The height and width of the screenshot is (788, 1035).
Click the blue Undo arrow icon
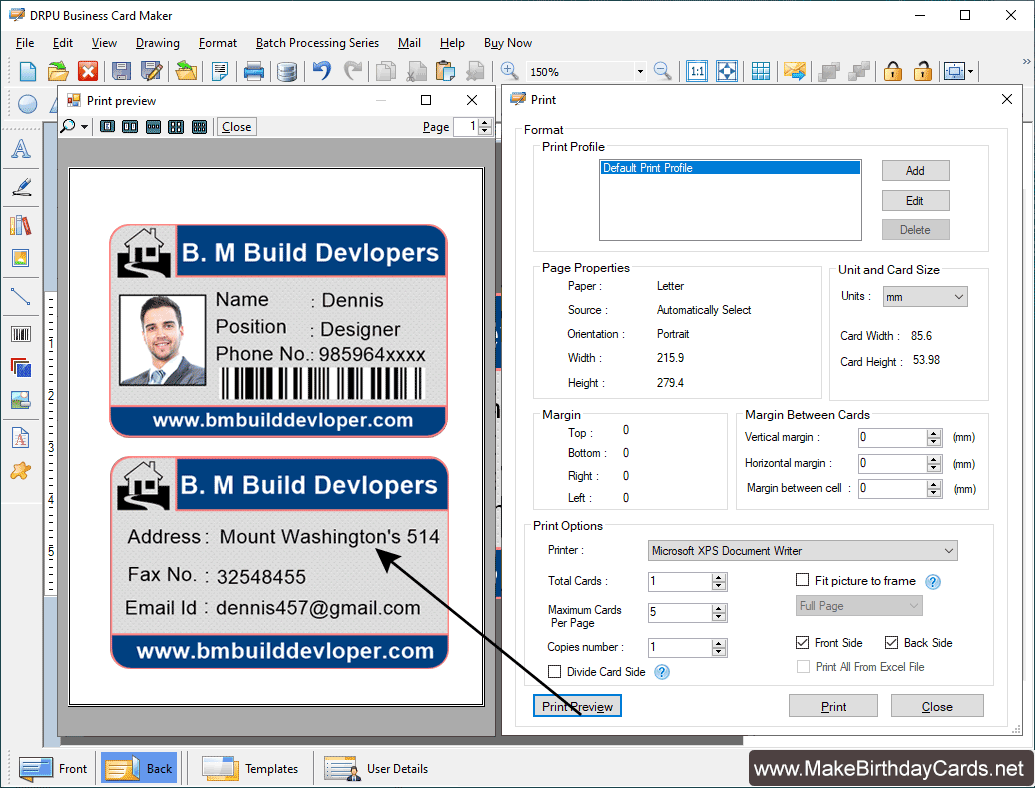[321, 71]
